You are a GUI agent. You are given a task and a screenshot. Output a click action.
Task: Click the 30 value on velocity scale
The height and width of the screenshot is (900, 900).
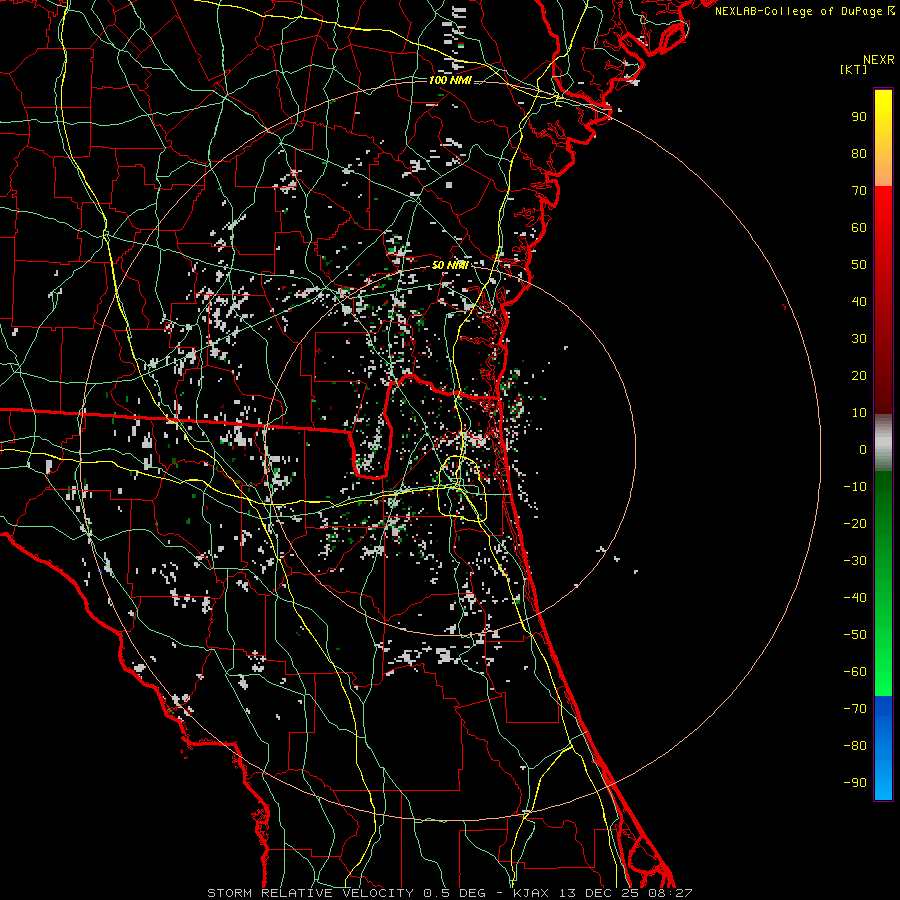[859, 339]
